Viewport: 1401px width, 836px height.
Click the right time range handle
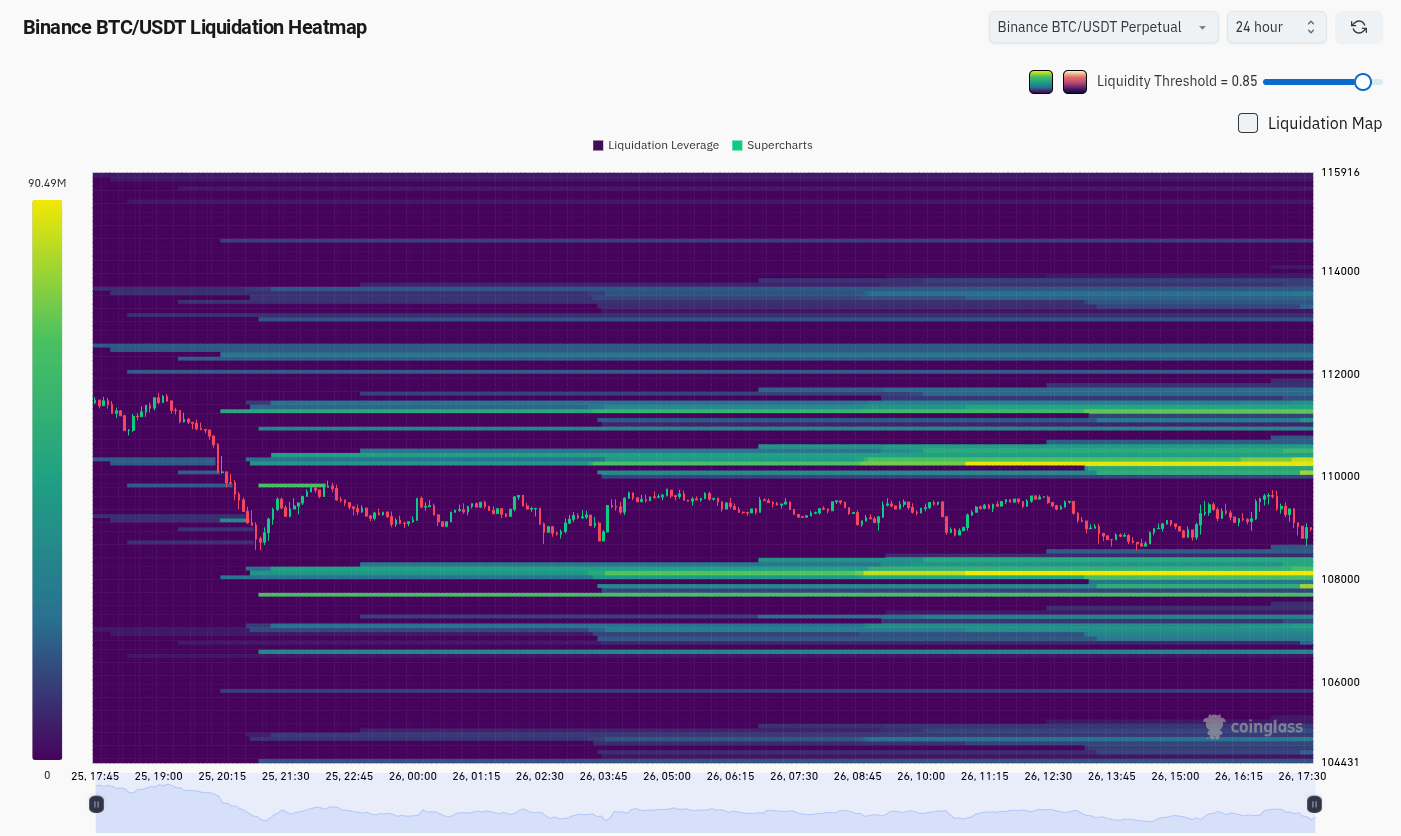(x=1314, y=804)
